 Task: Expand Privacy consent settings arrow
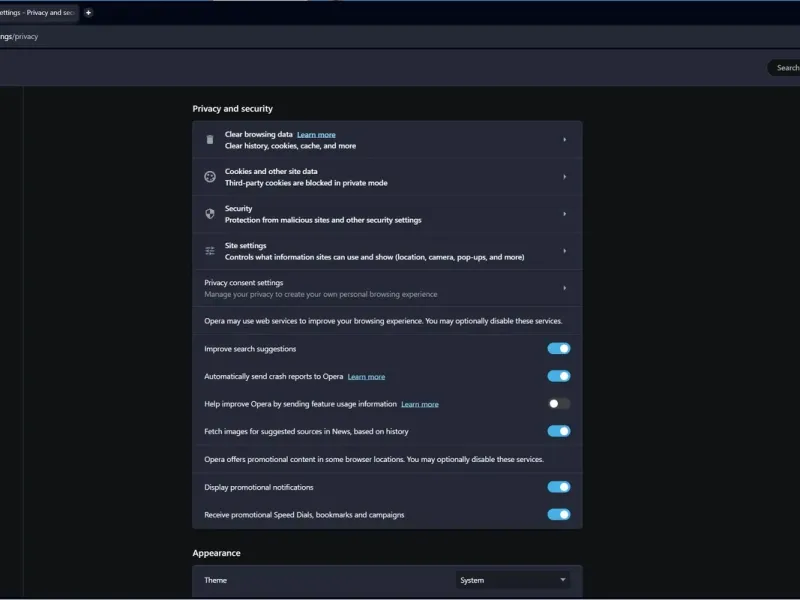click(x=564, y=288)
